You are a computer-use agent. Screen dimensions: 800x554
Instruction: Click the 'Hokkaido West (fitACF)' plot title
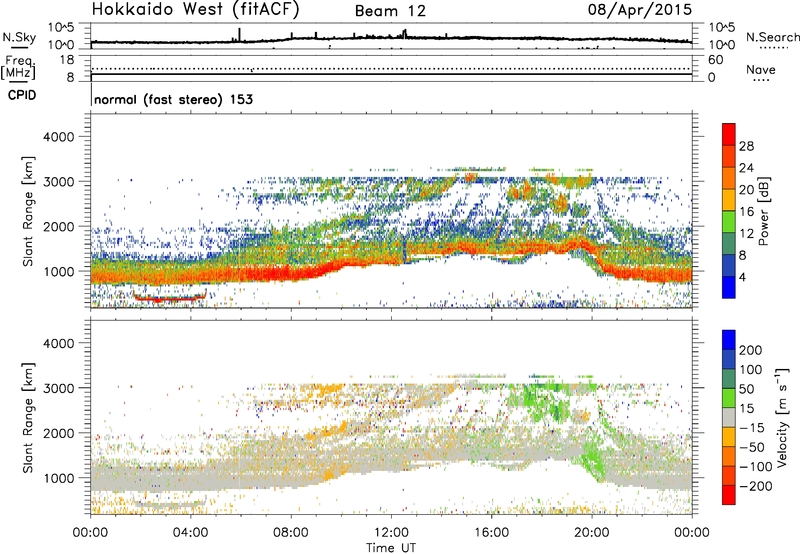pyautogui.click(x=195, y=10)
